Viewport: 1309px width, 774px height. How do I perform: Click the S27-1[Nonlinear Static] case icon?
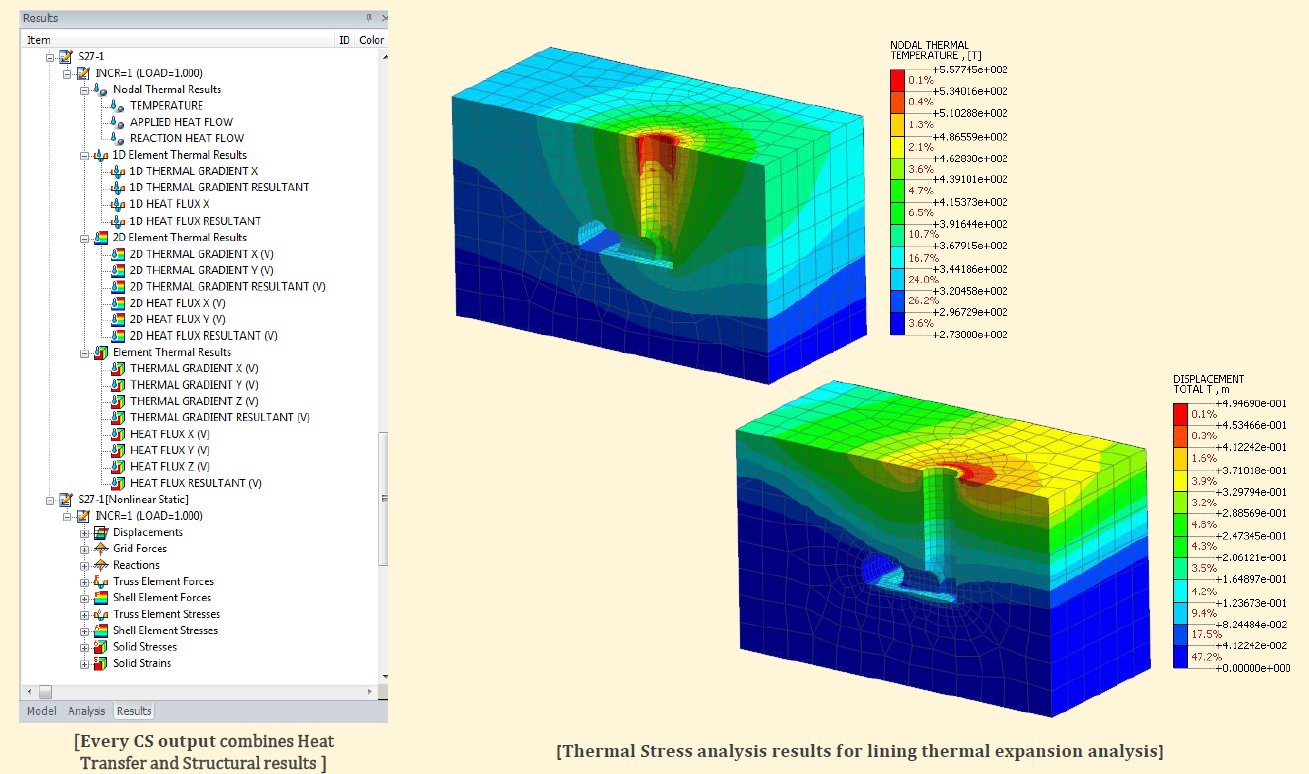pyautogui.click(x=67, y=499)
